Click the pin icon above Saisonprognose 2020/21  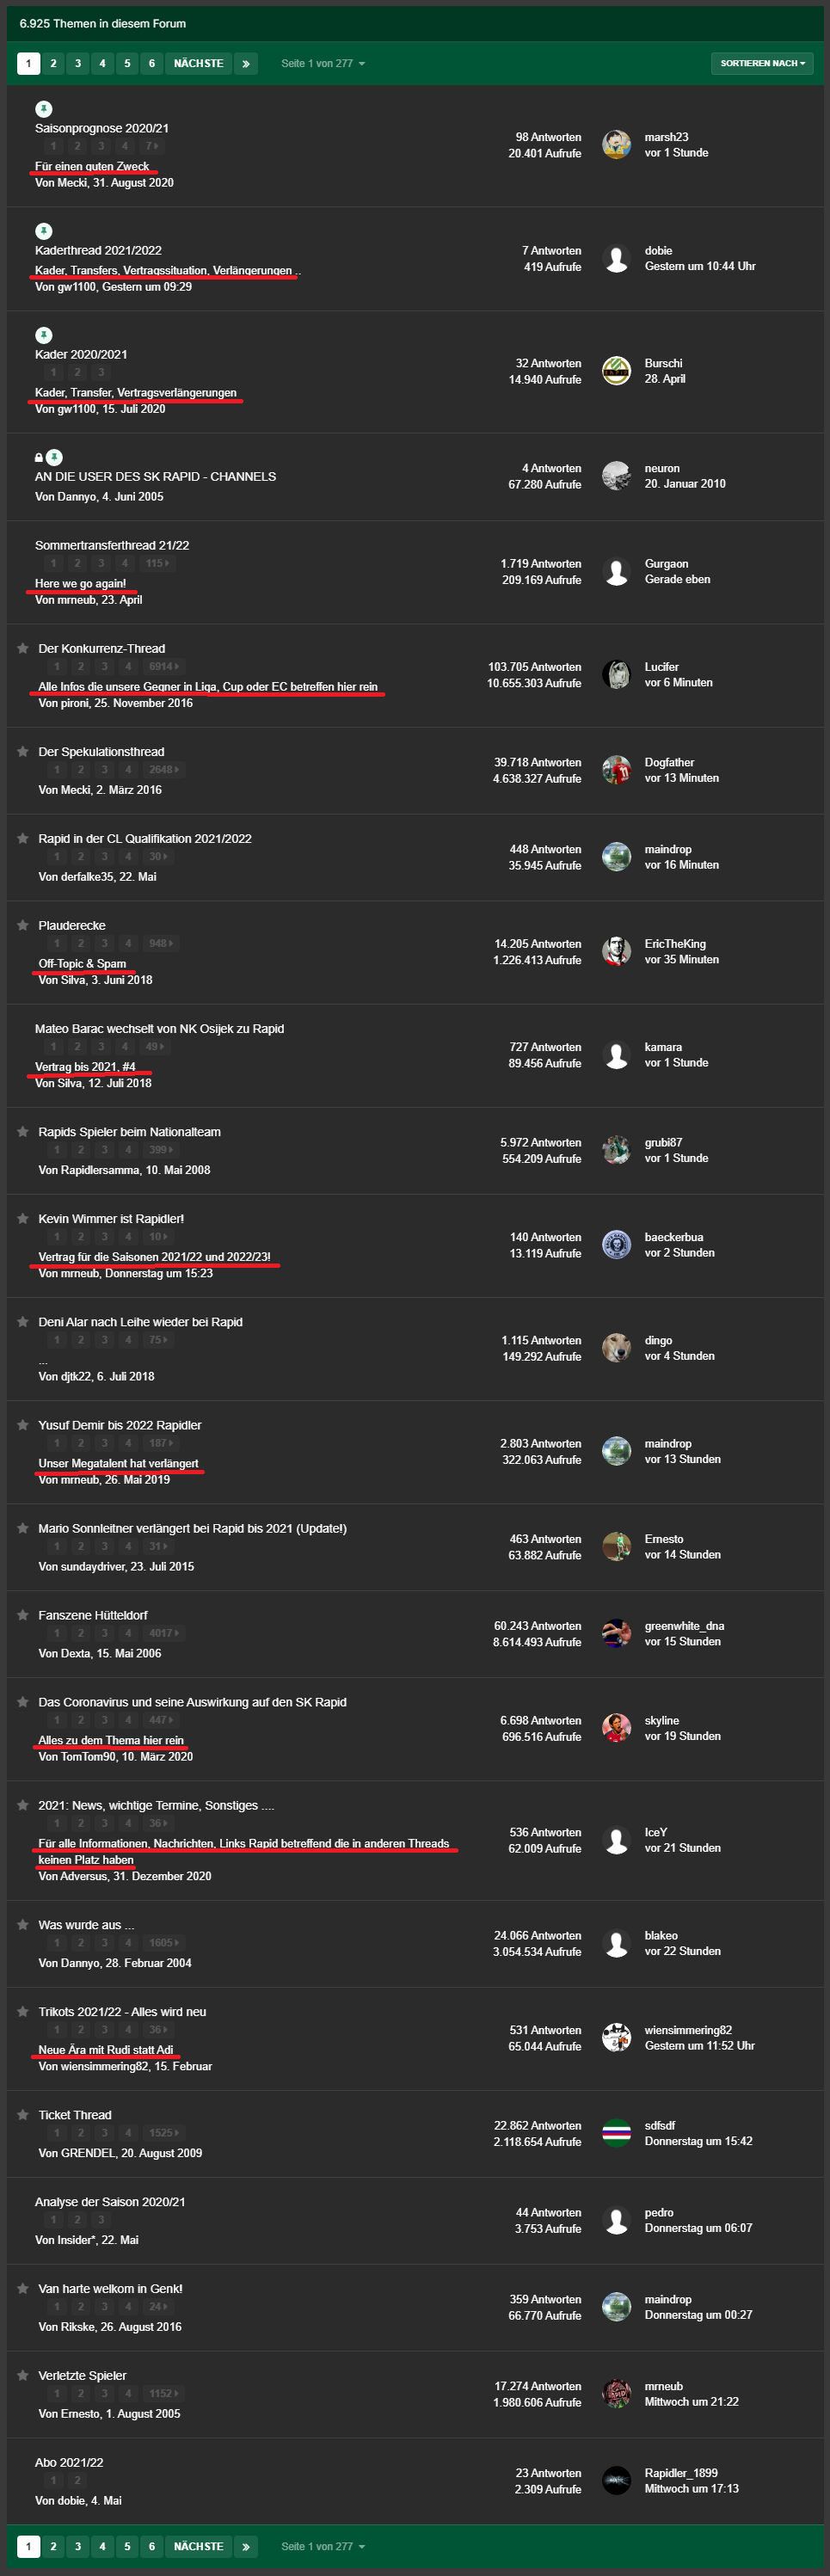pyautogui.click(x=44, y=109)
